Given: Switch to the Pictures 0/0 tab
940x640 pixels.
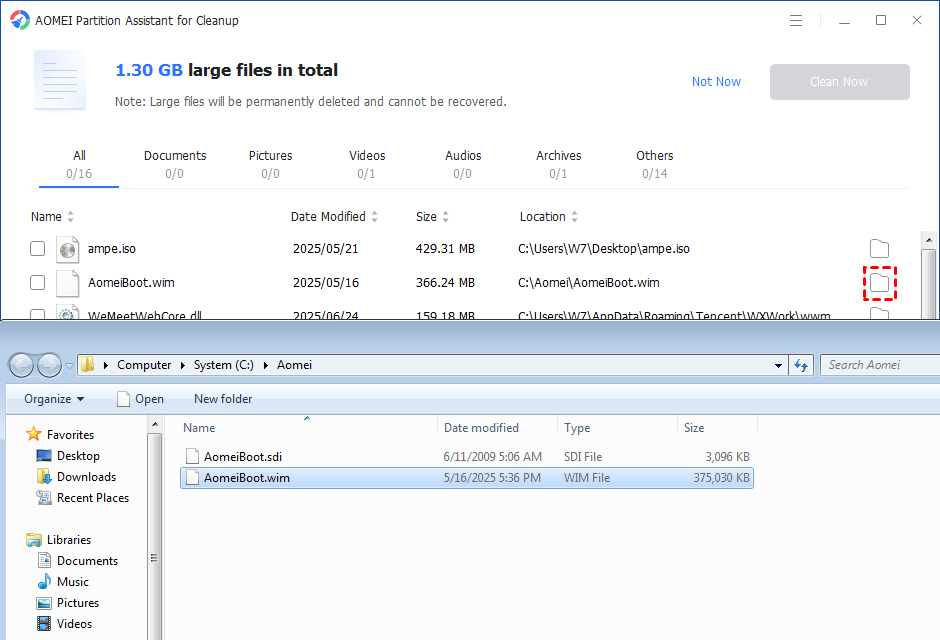Looking at the screenshot, I should coord(270,164).
